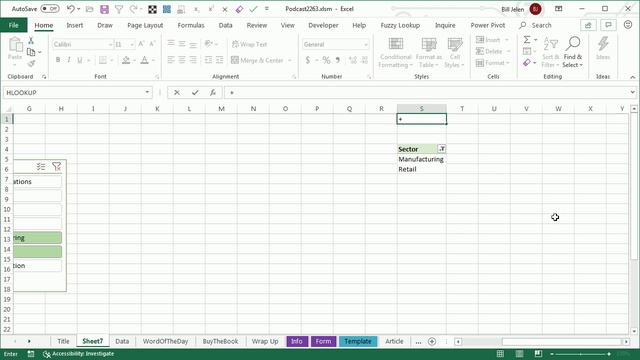Open the Comments icon at top right
The height and width of the screenshot is (360, 640).
click(608, 25)
